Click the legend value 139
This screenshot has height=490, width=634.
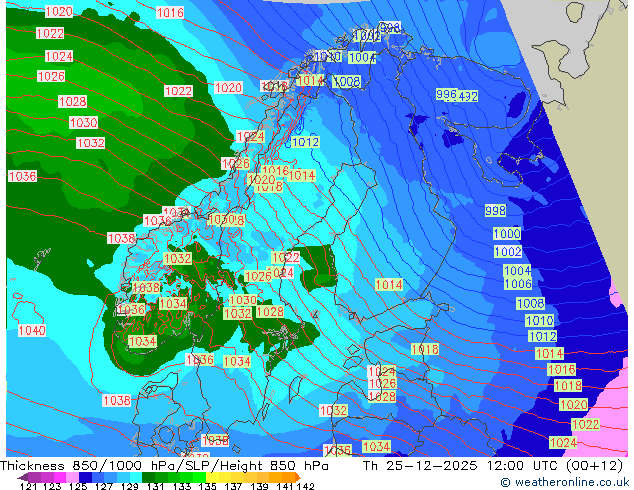point(259,486)
